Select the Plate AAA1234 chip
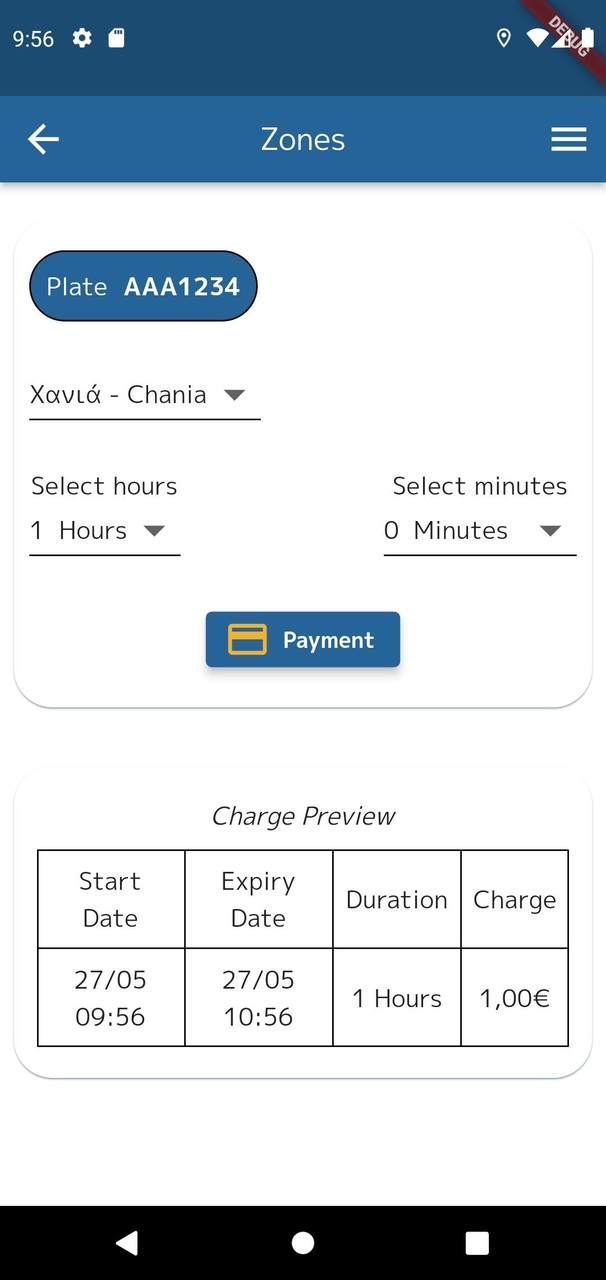606x1280 pixels. [x=143, y=286]
